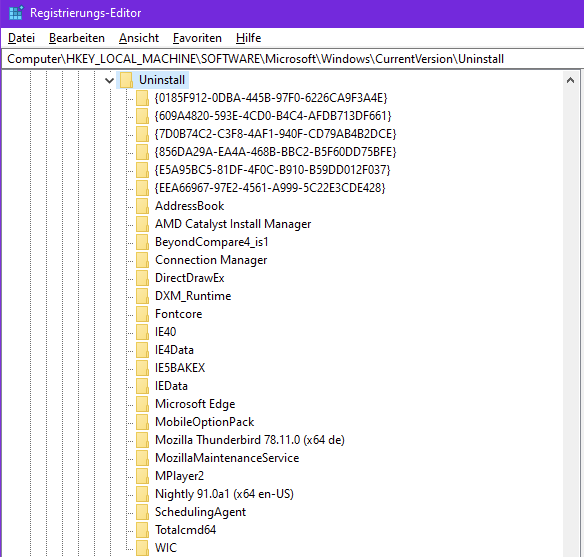Select the Connection Manager key

pyautogui.click(x=211, y=260)
